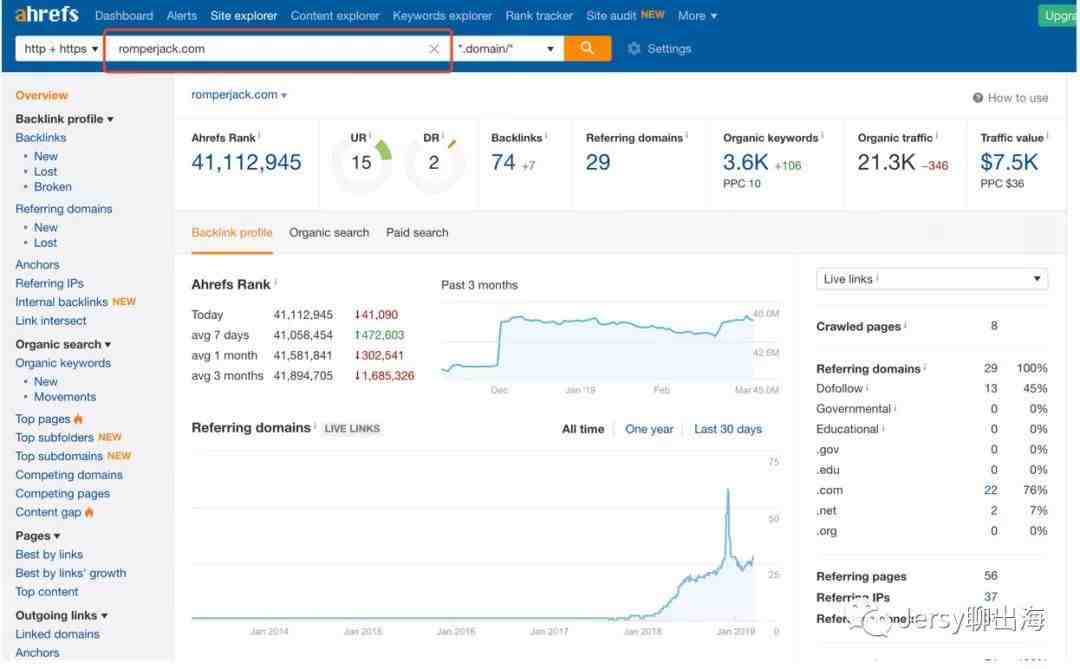Expand the More menu
Image resolution: width=1080 pixels, height=669 pixels.
pyautogui.click(x=697, y=15)
